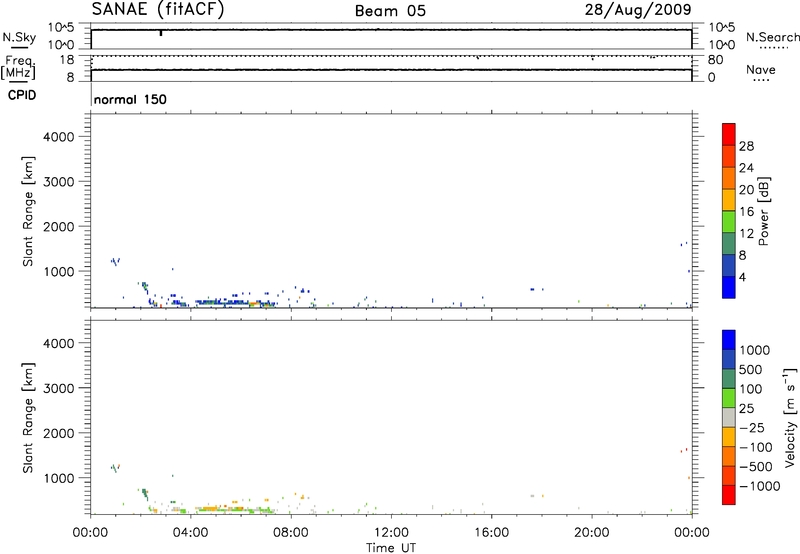Click the 'normal 150' CPID entry

tap(130, 99)
